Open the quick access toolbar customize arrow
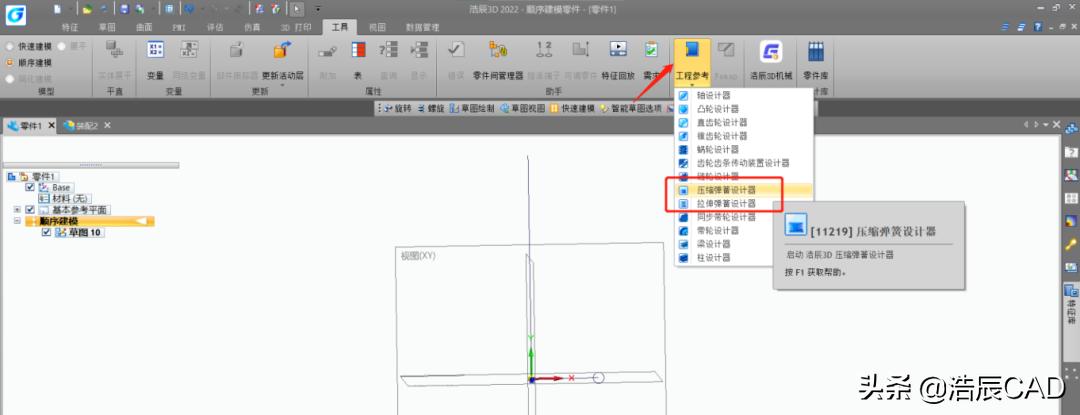The image size is (1080, 415). (317, 10)
